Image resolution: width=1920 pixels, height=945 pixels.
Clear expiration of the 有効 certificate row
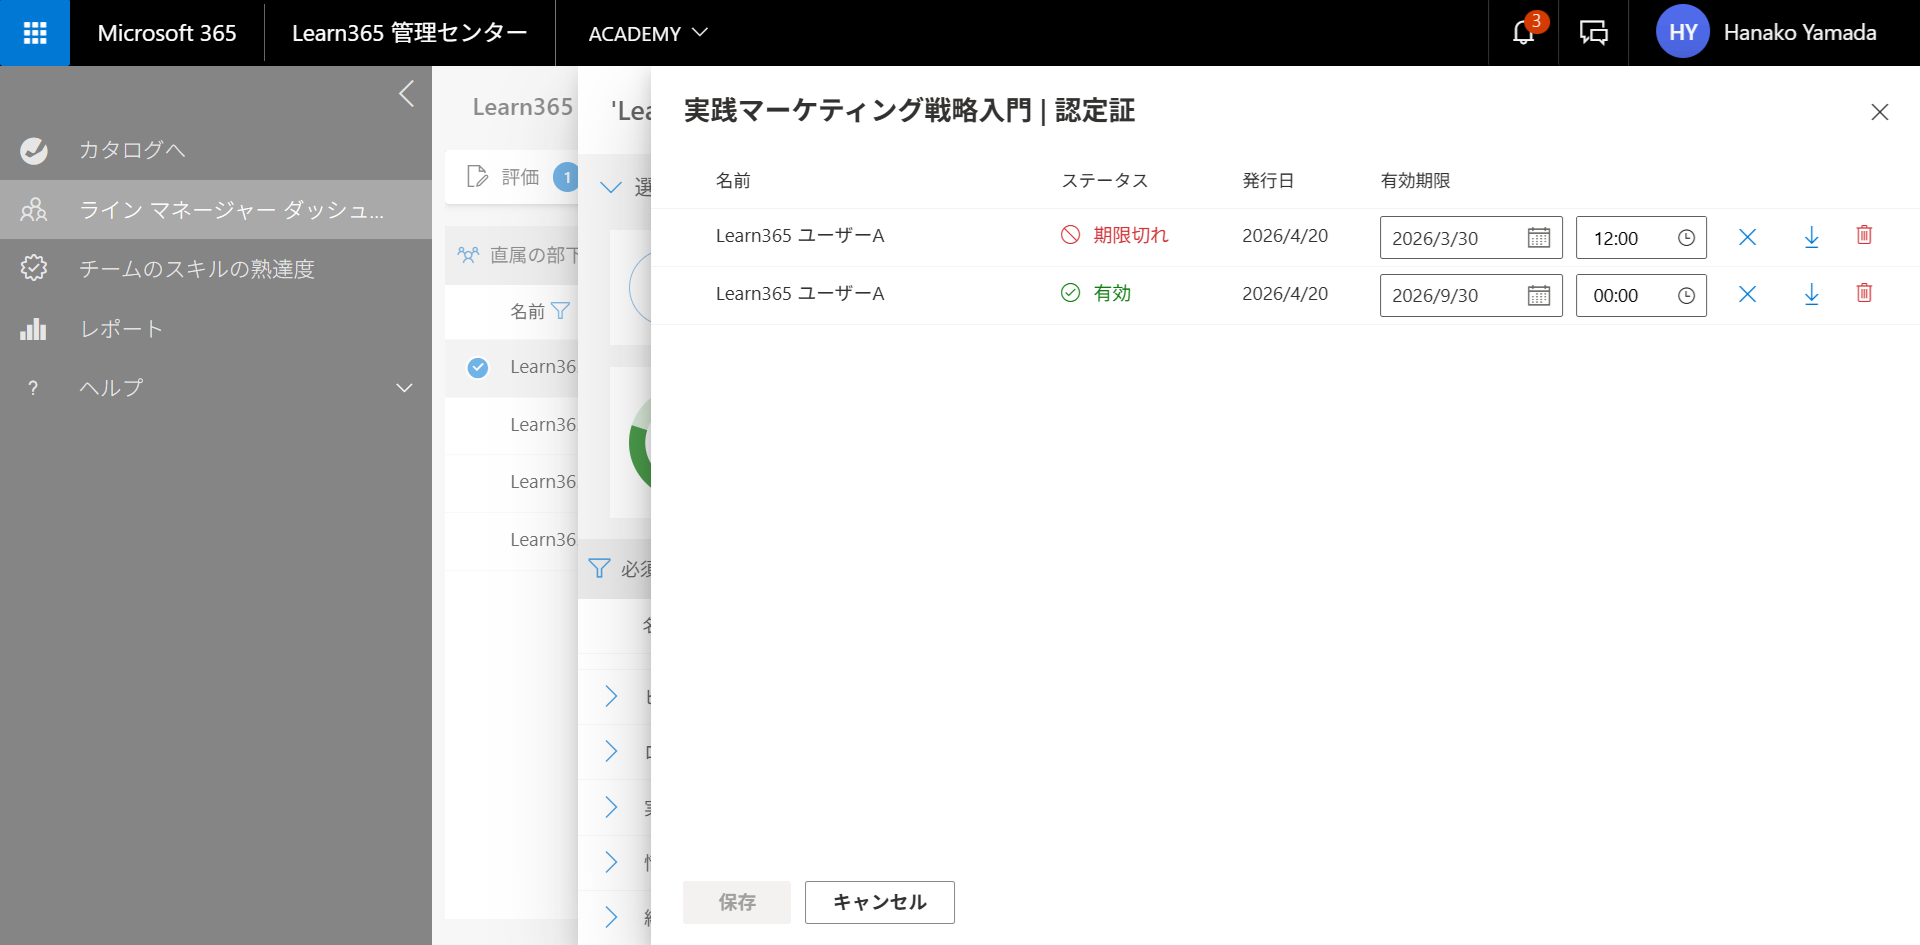pyautogui.click(x=1747, y=294)
